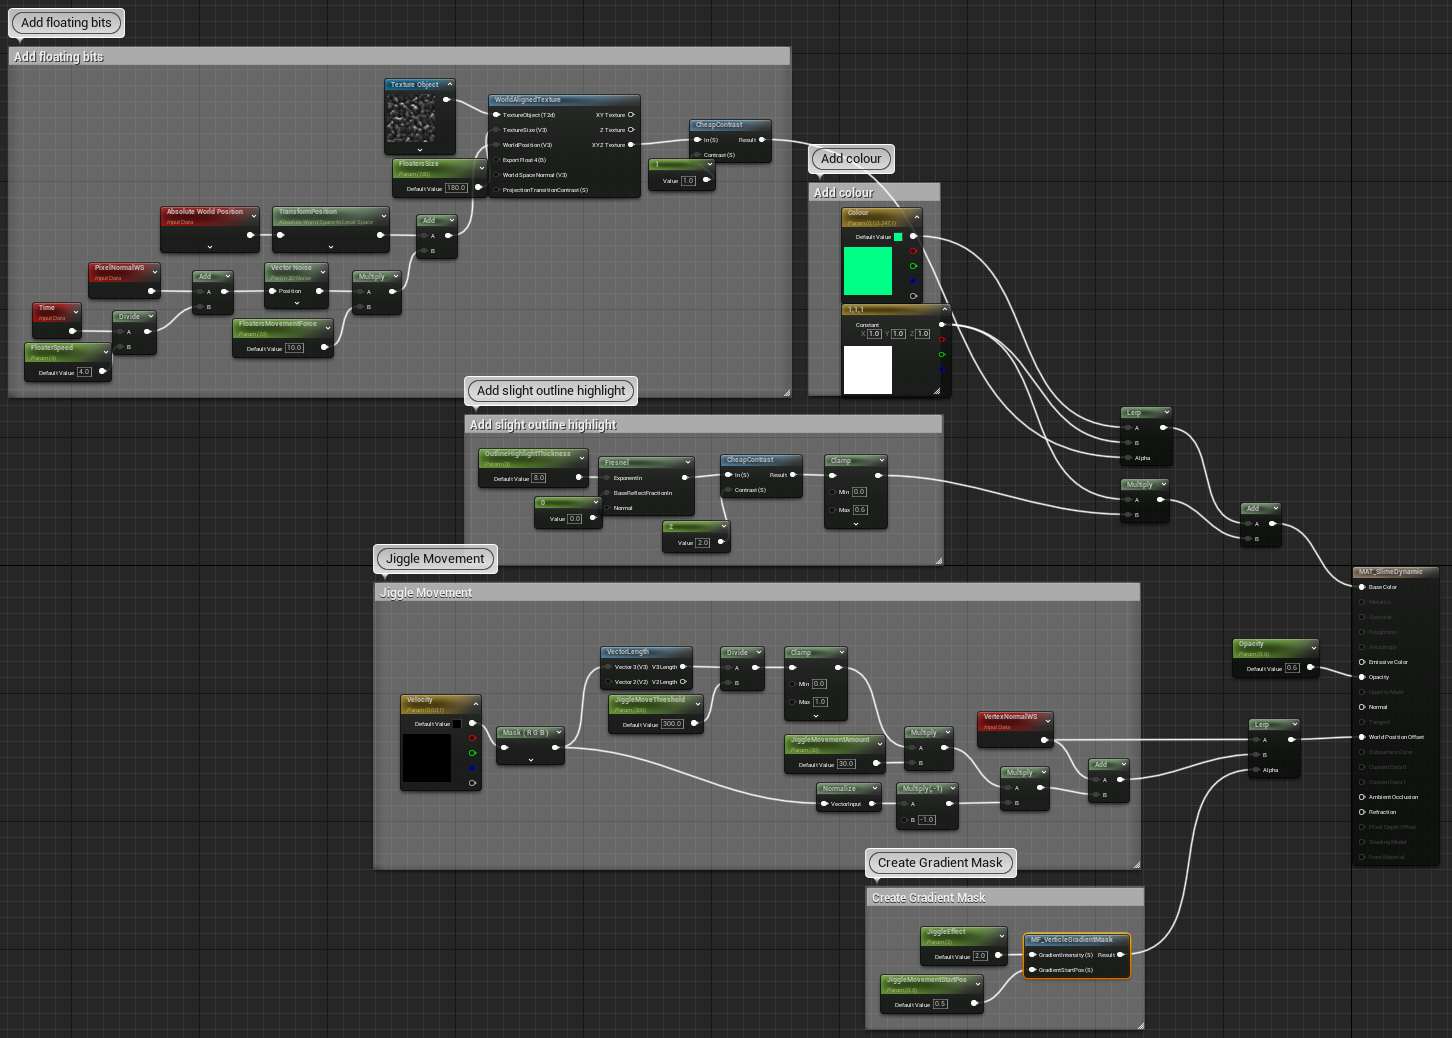Open the FloatersSize node chevron
The image size is (1452, 1038).
click(481, 168)
